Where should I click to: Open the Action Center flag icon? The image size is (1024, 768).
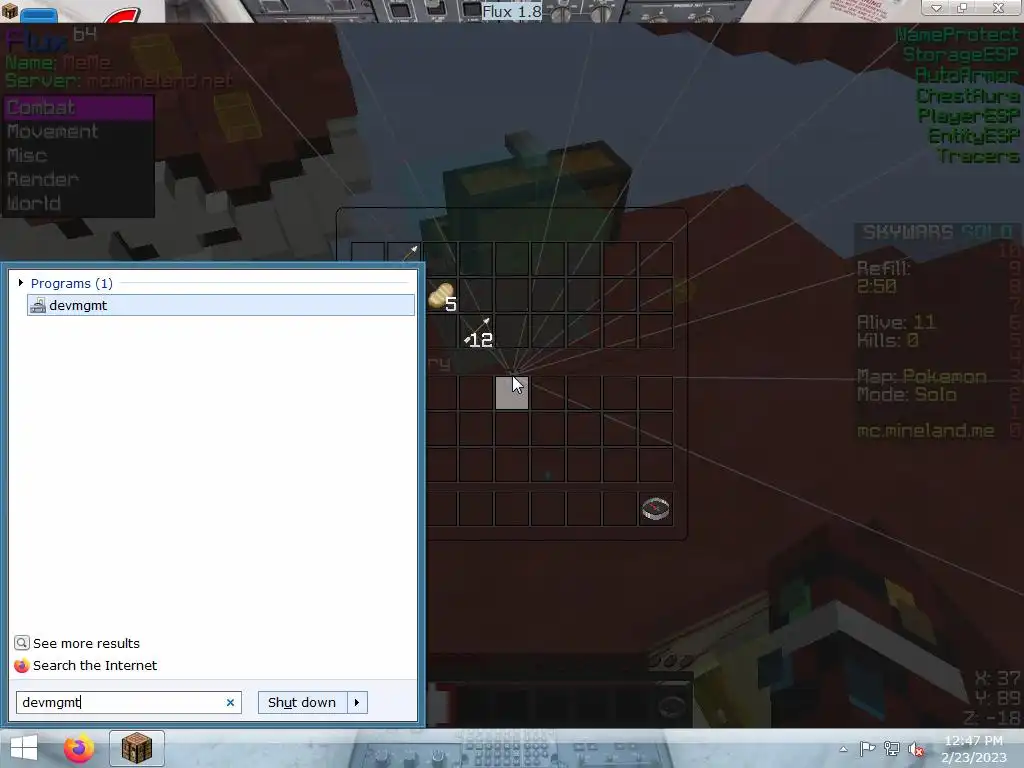pyautogui.click(x=867, y=749)
